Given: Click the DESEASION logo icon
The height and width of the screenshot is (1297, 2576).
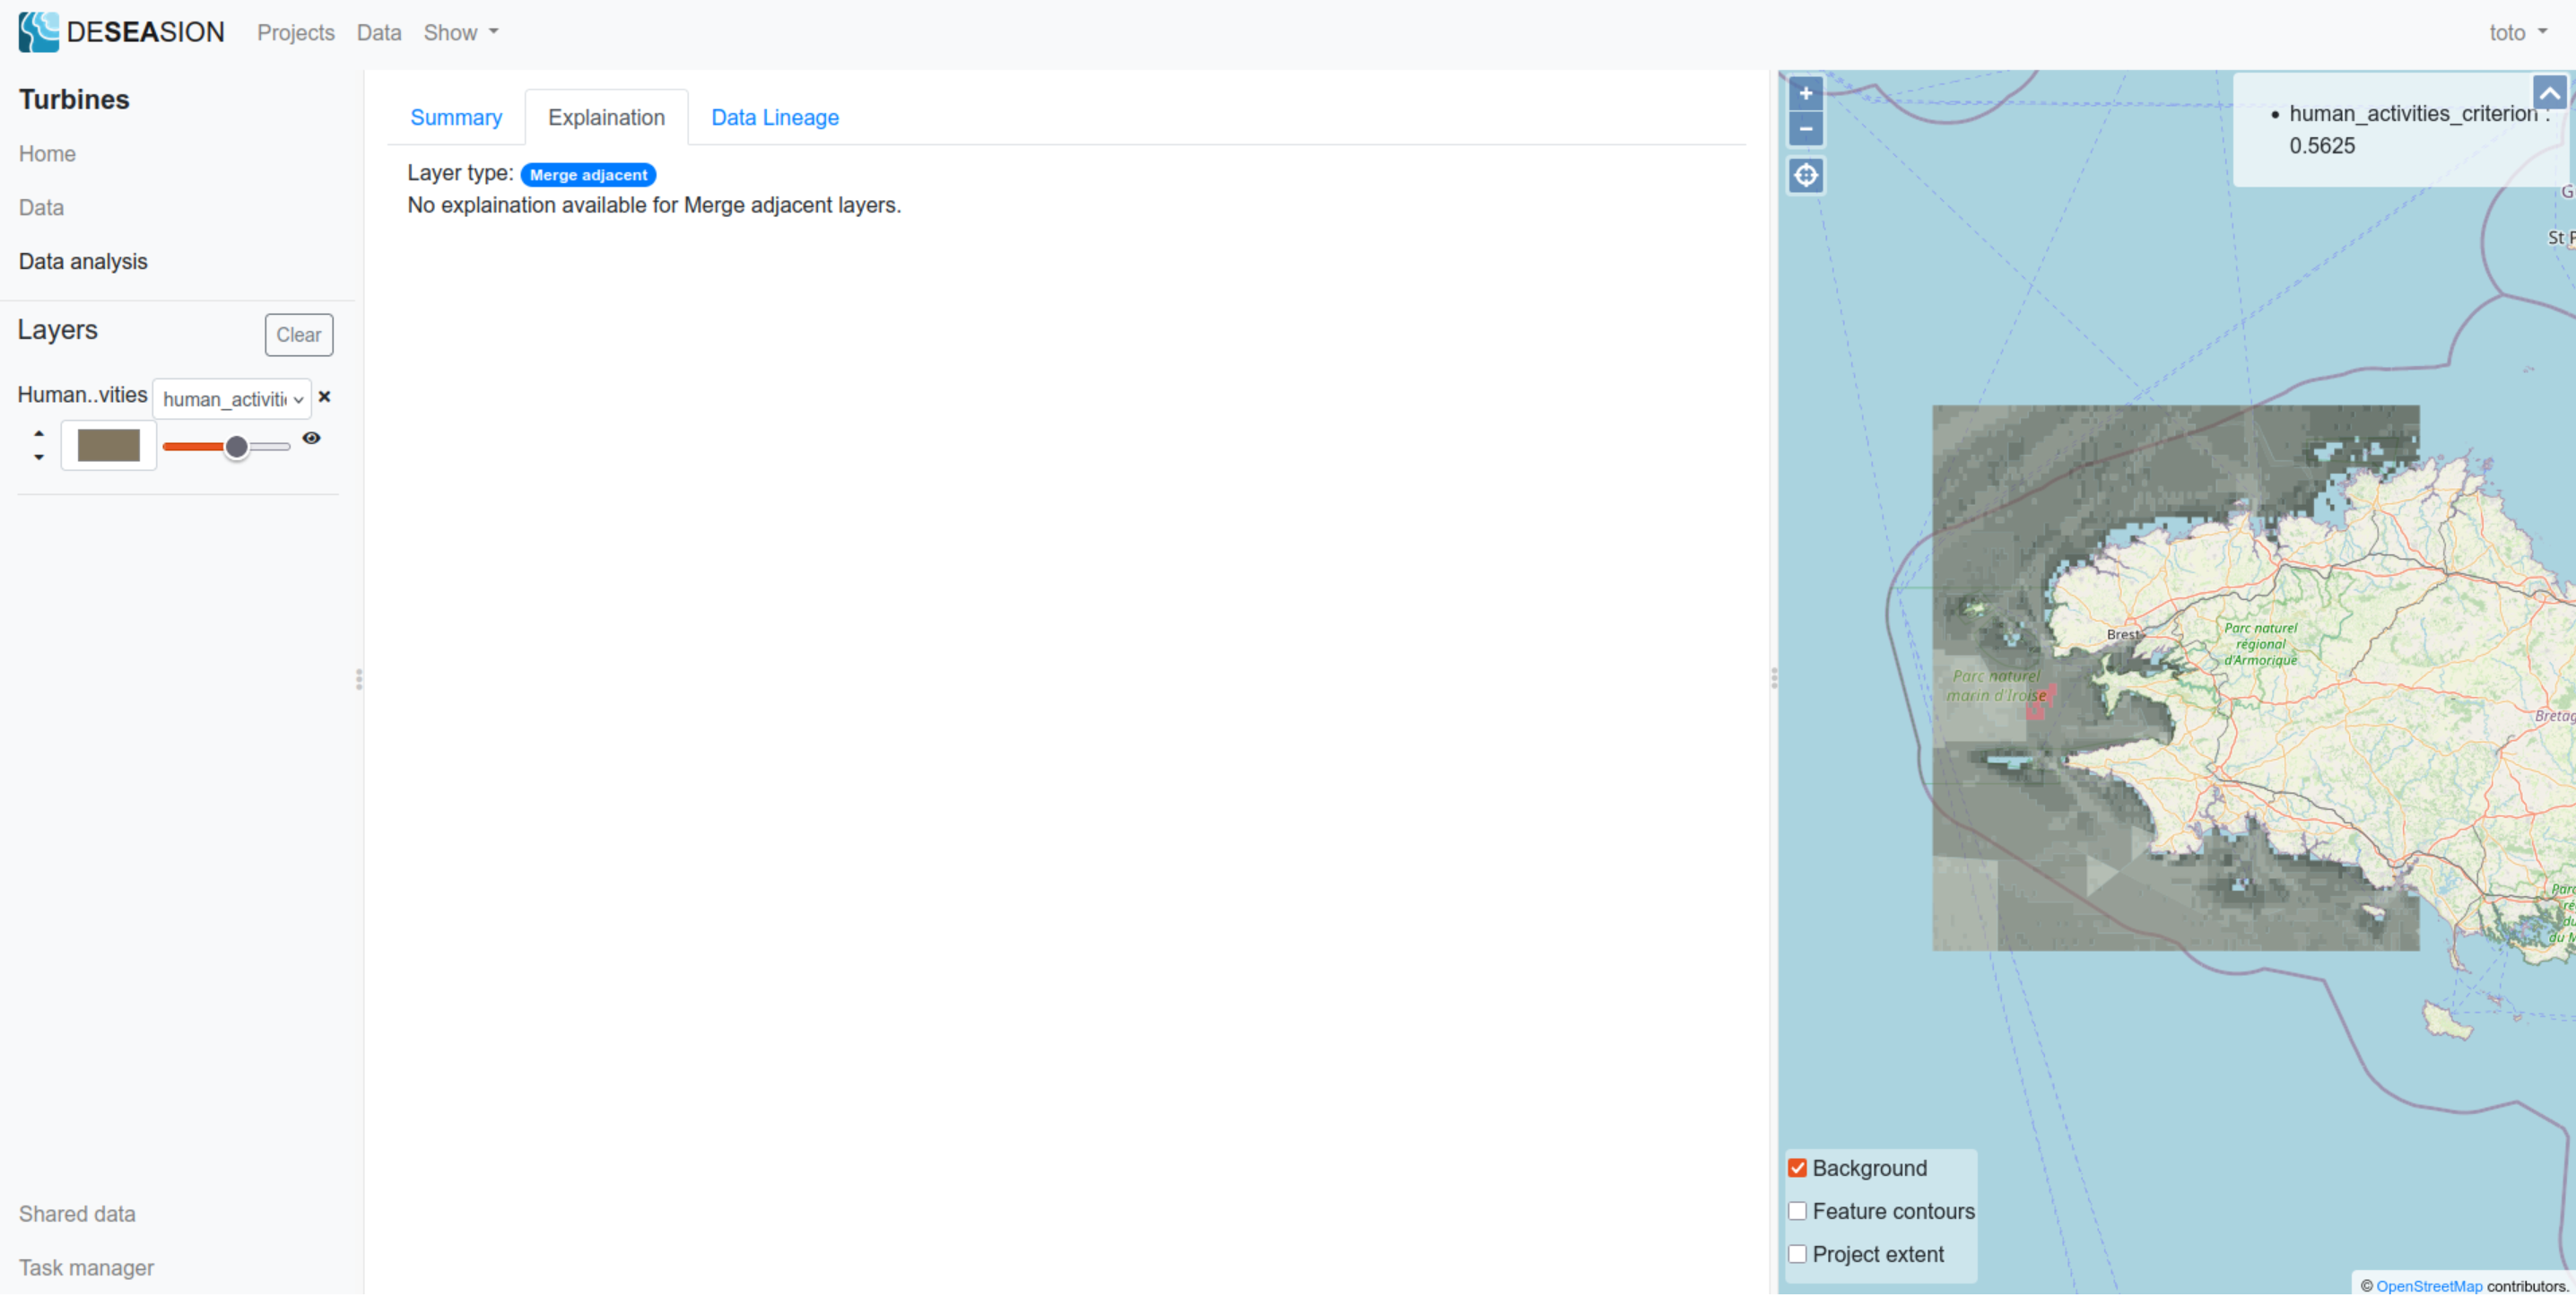Looking at the screenshot, I should coord(38,32).
